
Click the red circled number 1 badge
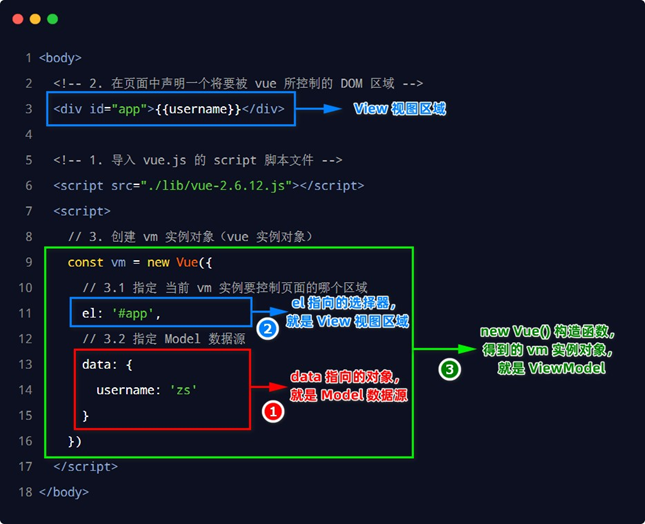click(272, 410)
